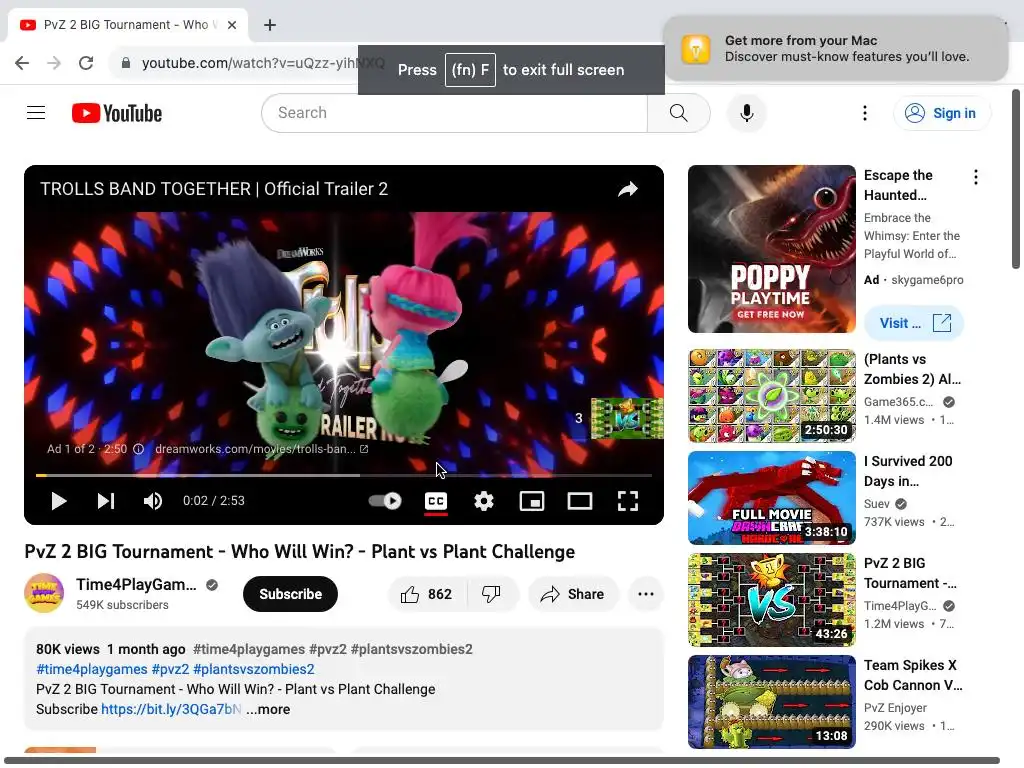Reload the page

point(86,63)
